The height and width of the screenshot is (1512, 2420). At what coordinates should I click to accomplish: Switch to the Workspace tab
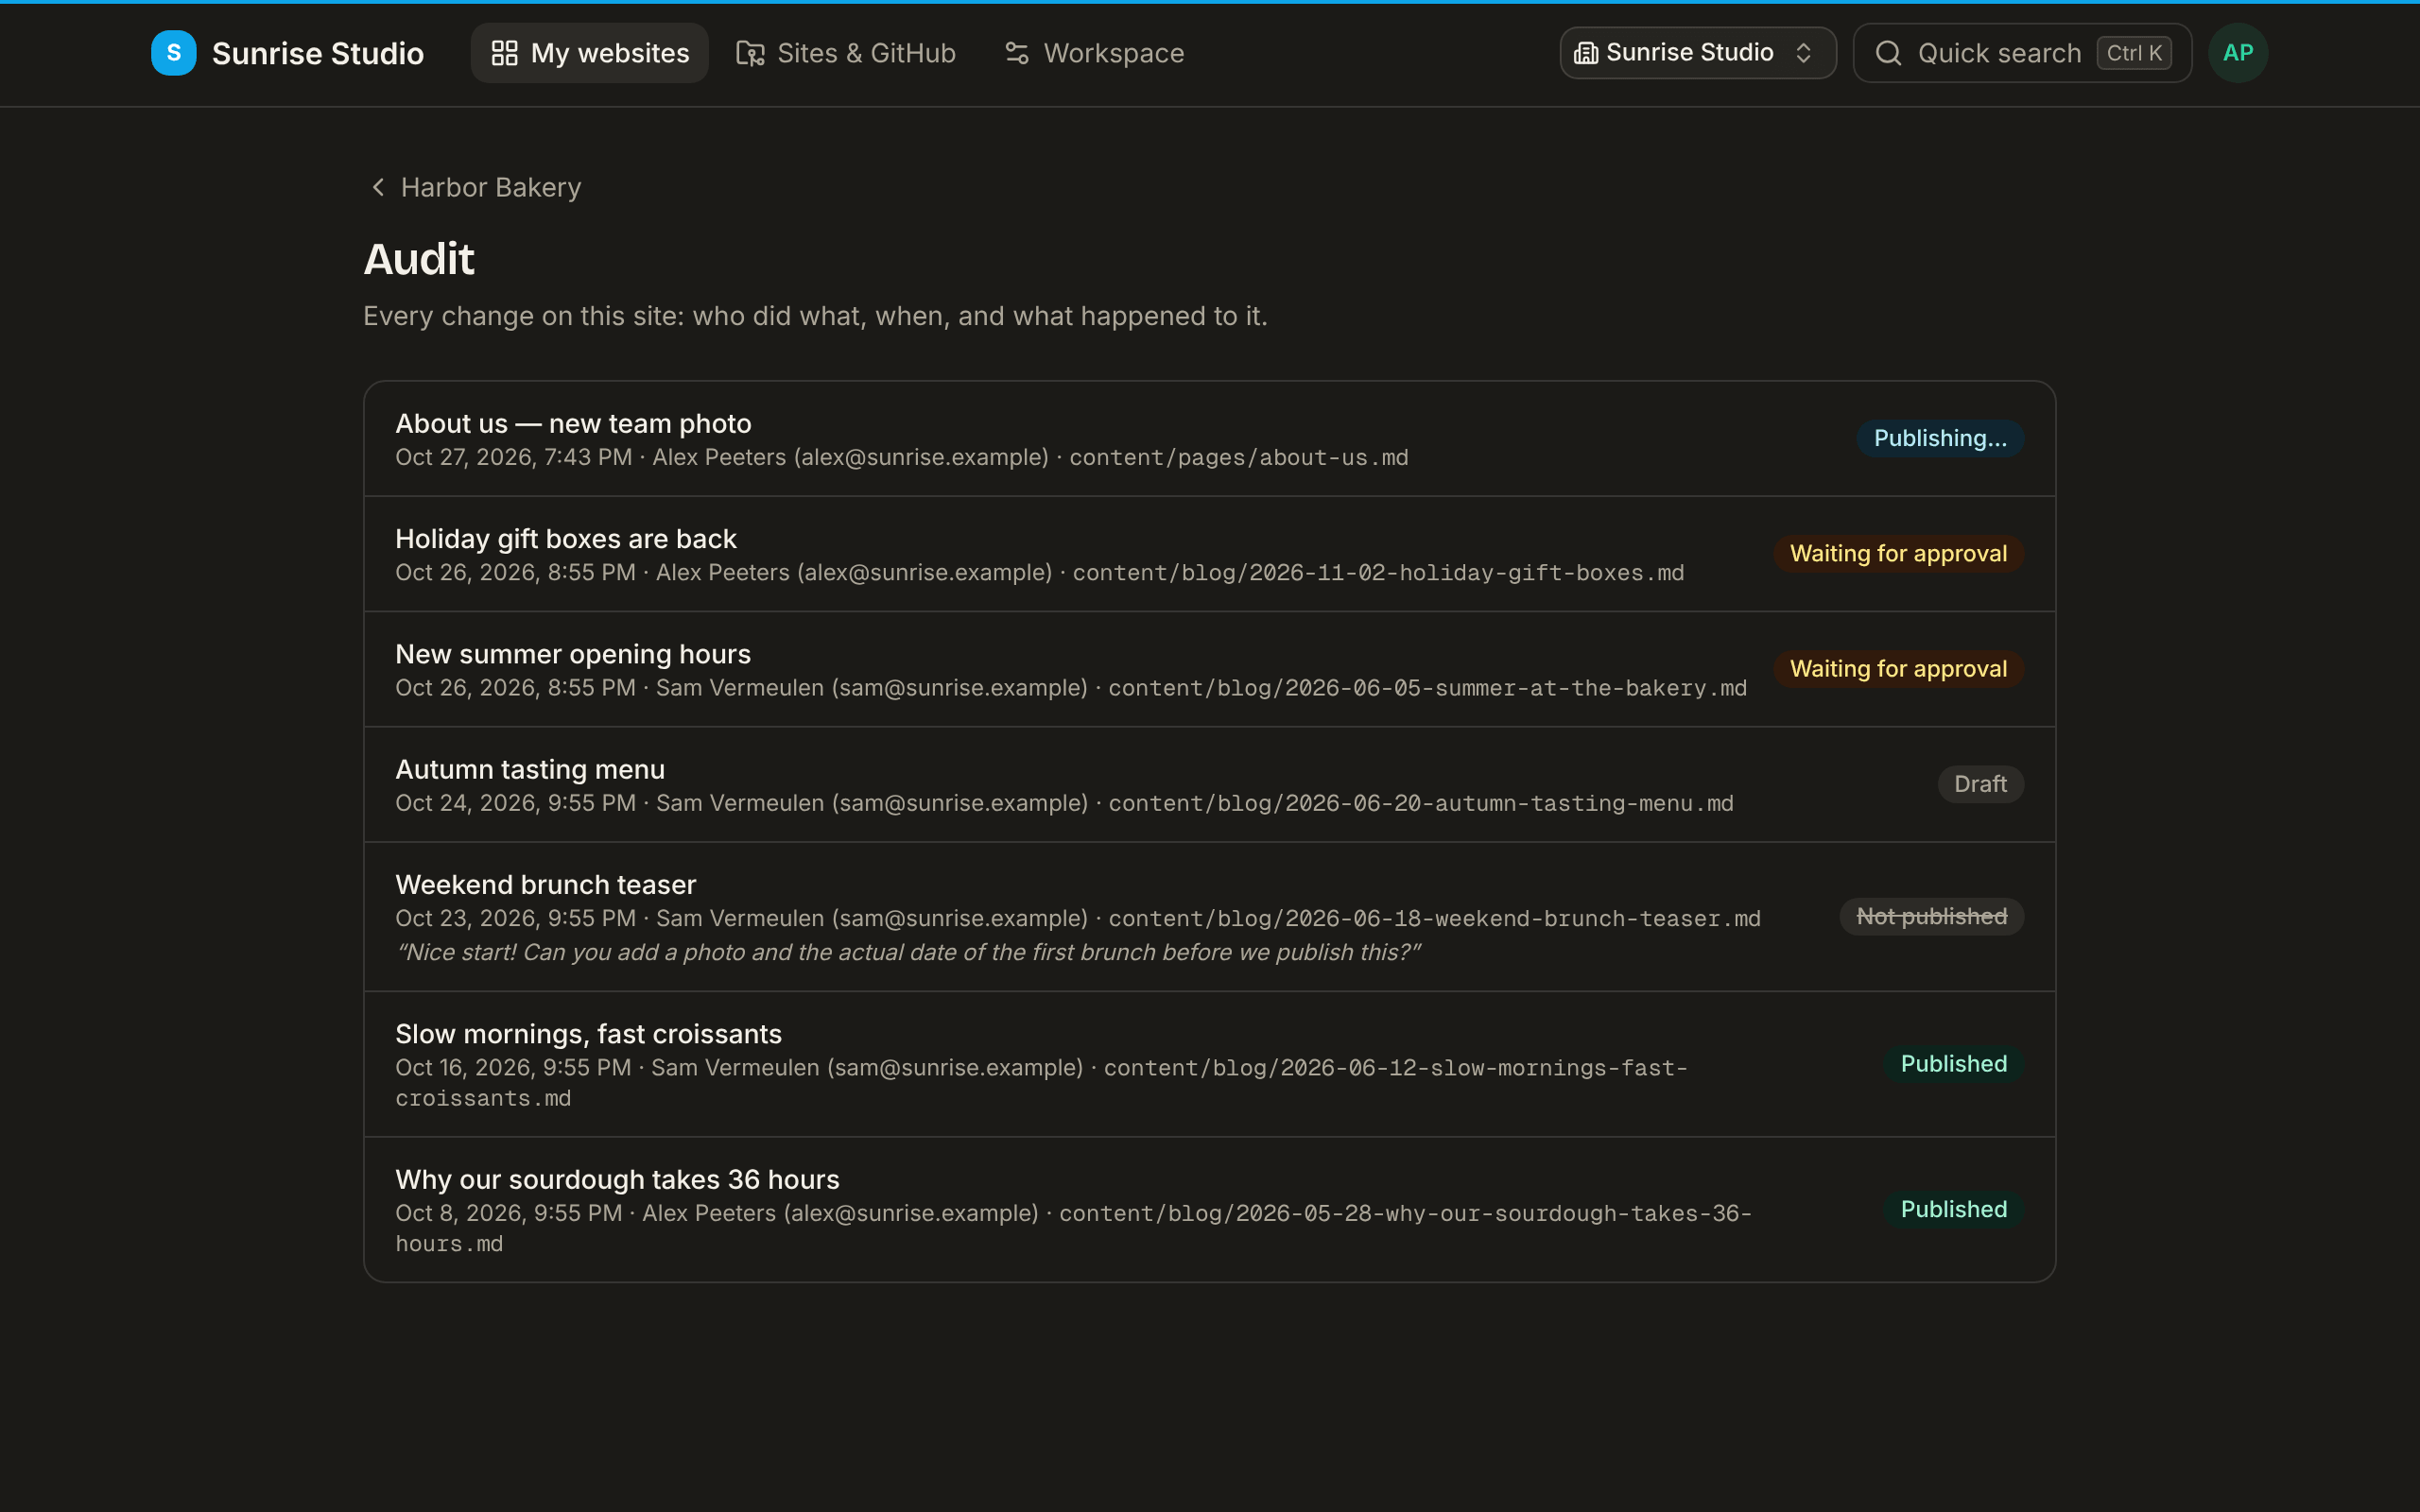tap(1094, 53)
